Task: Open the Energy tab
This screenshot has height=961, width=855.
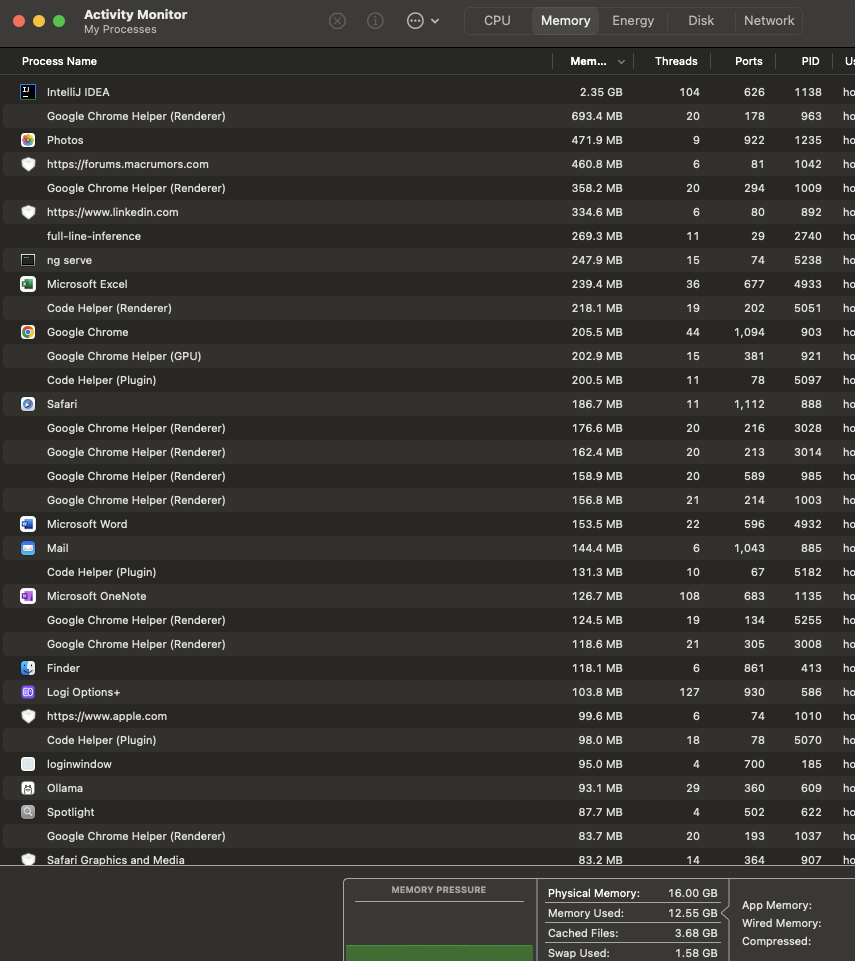Action: [x=633, y=21]
